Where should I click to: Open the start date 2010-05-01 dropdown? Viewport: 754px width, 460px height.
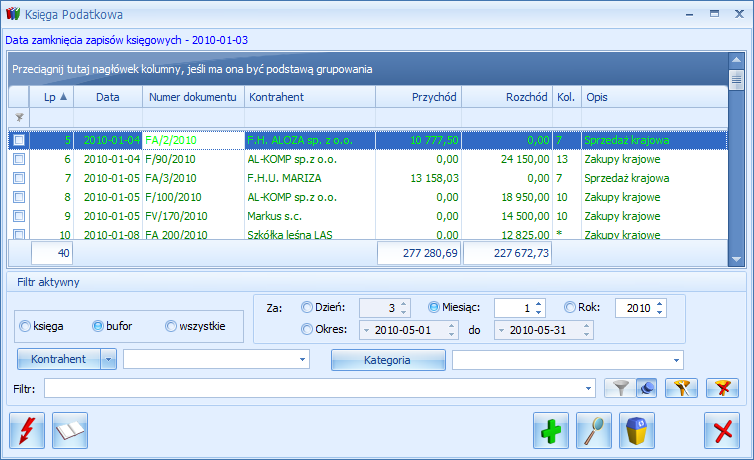[x=366, y=331]
